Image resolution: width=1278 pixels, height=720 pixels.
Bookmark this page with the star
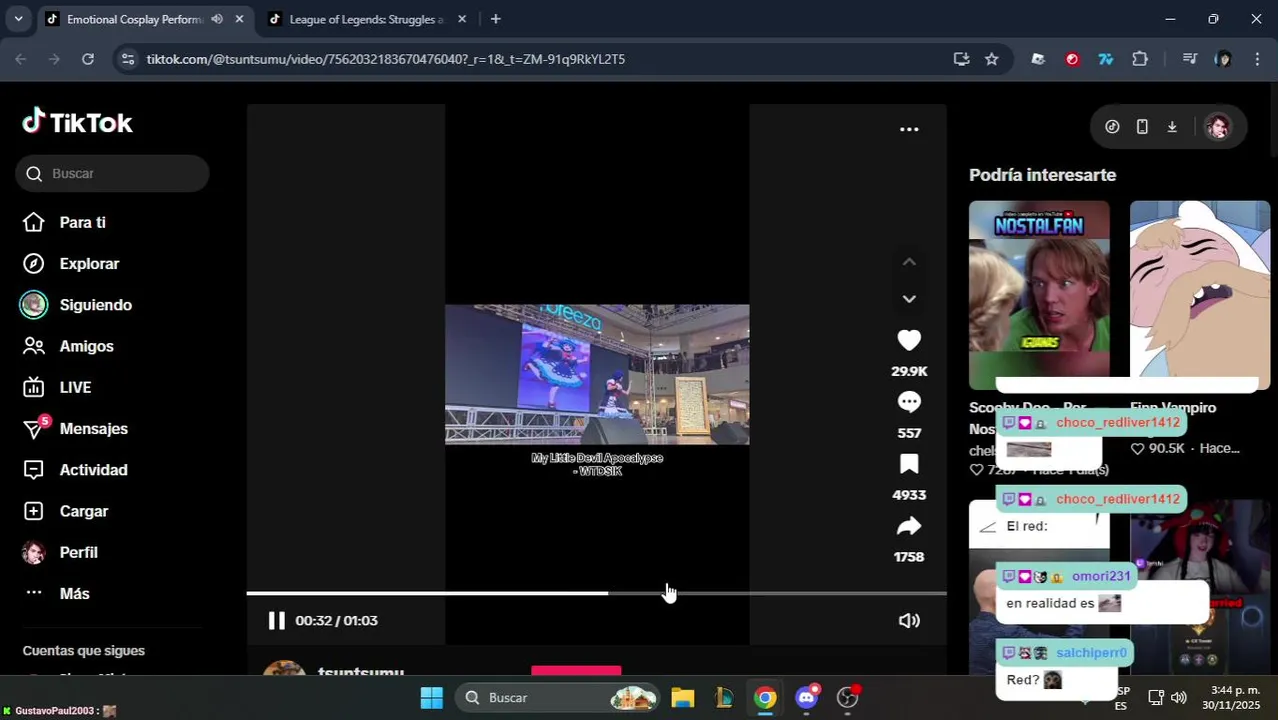992,59
